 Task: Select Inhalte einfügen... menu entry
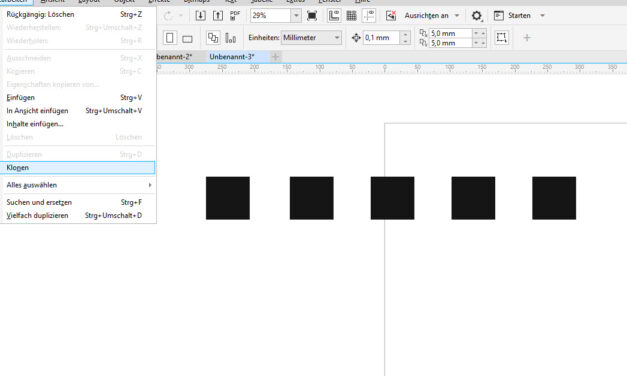tap(78, 124)
